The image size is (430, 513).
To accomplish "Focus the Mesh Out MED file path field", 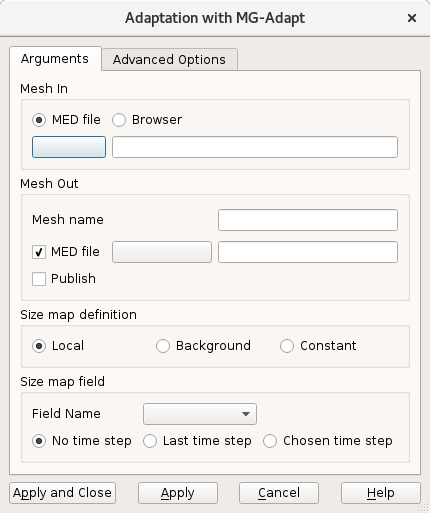I will 308,252.
